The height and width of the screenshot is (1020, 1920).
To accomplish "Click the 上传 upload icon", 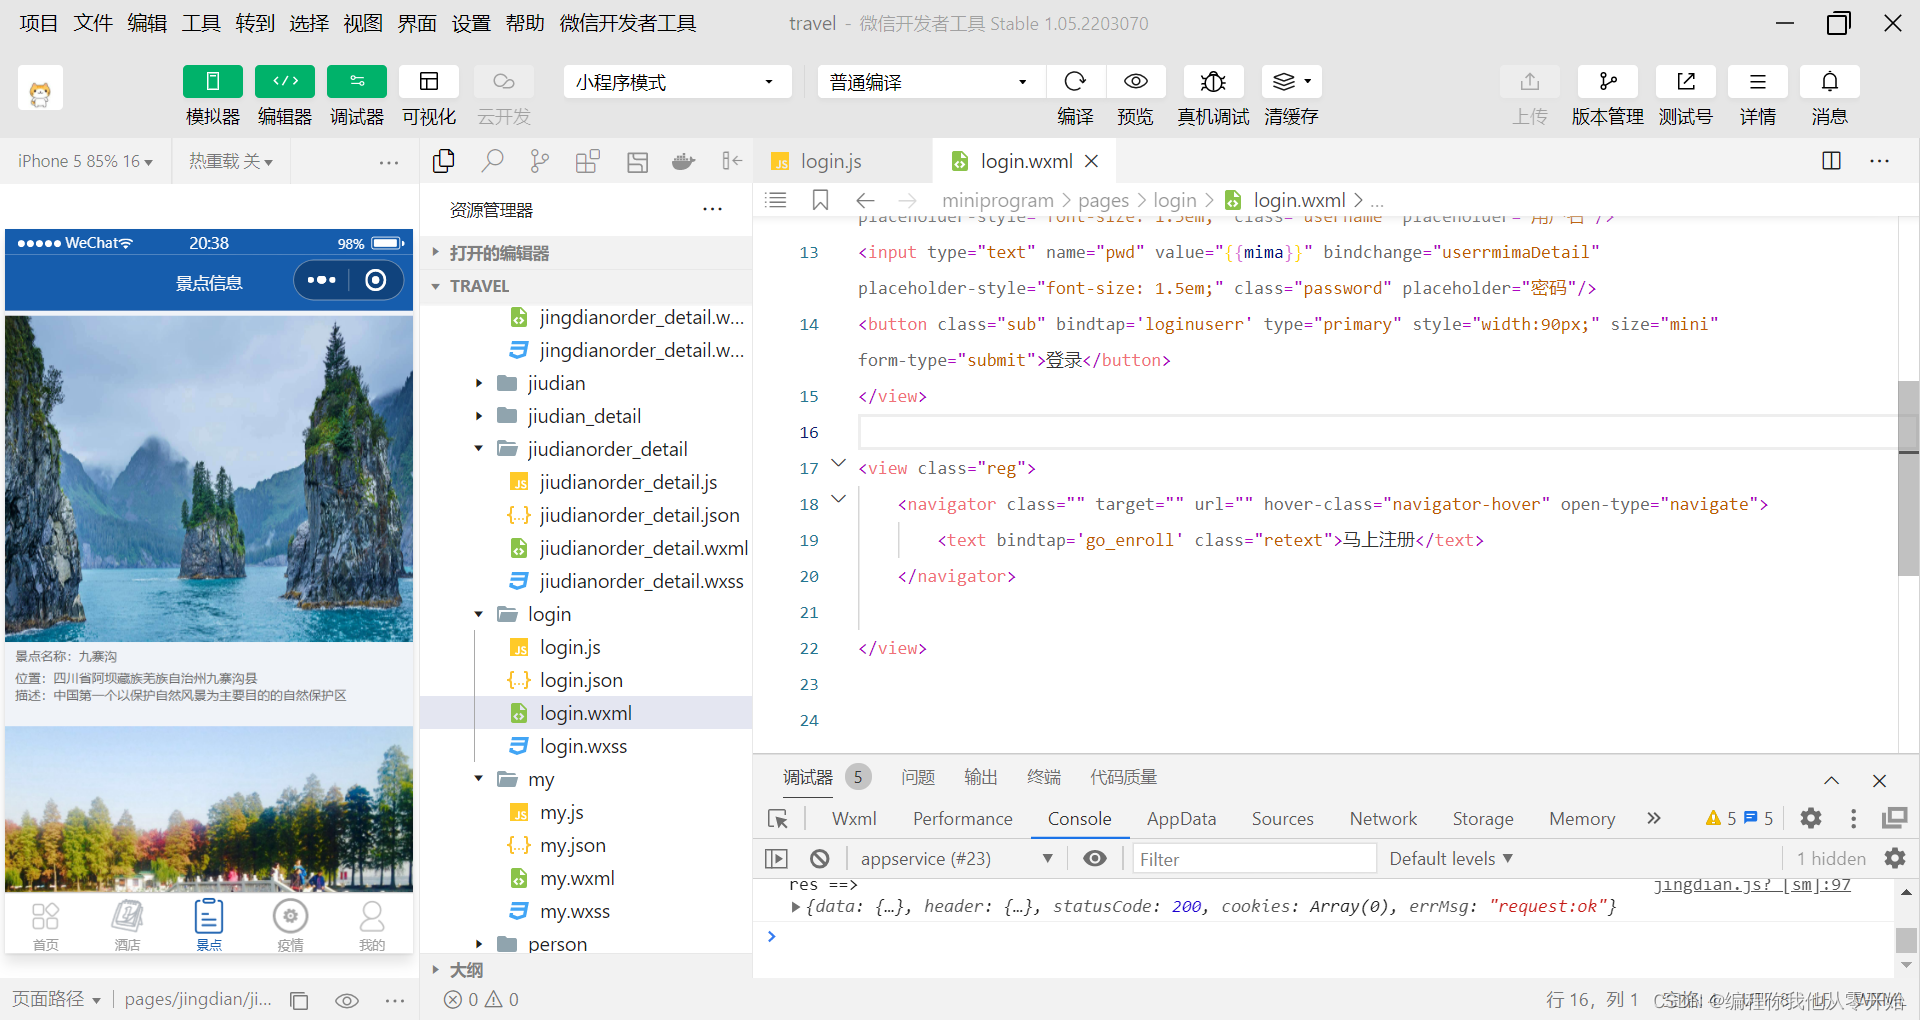I will coord(1530,82).
